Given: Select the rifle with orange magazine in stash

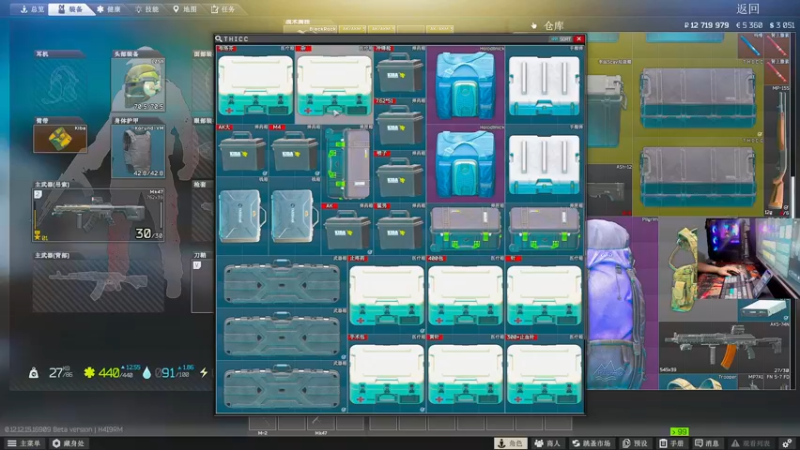Looking at the screenshot, I should (724, 348).
